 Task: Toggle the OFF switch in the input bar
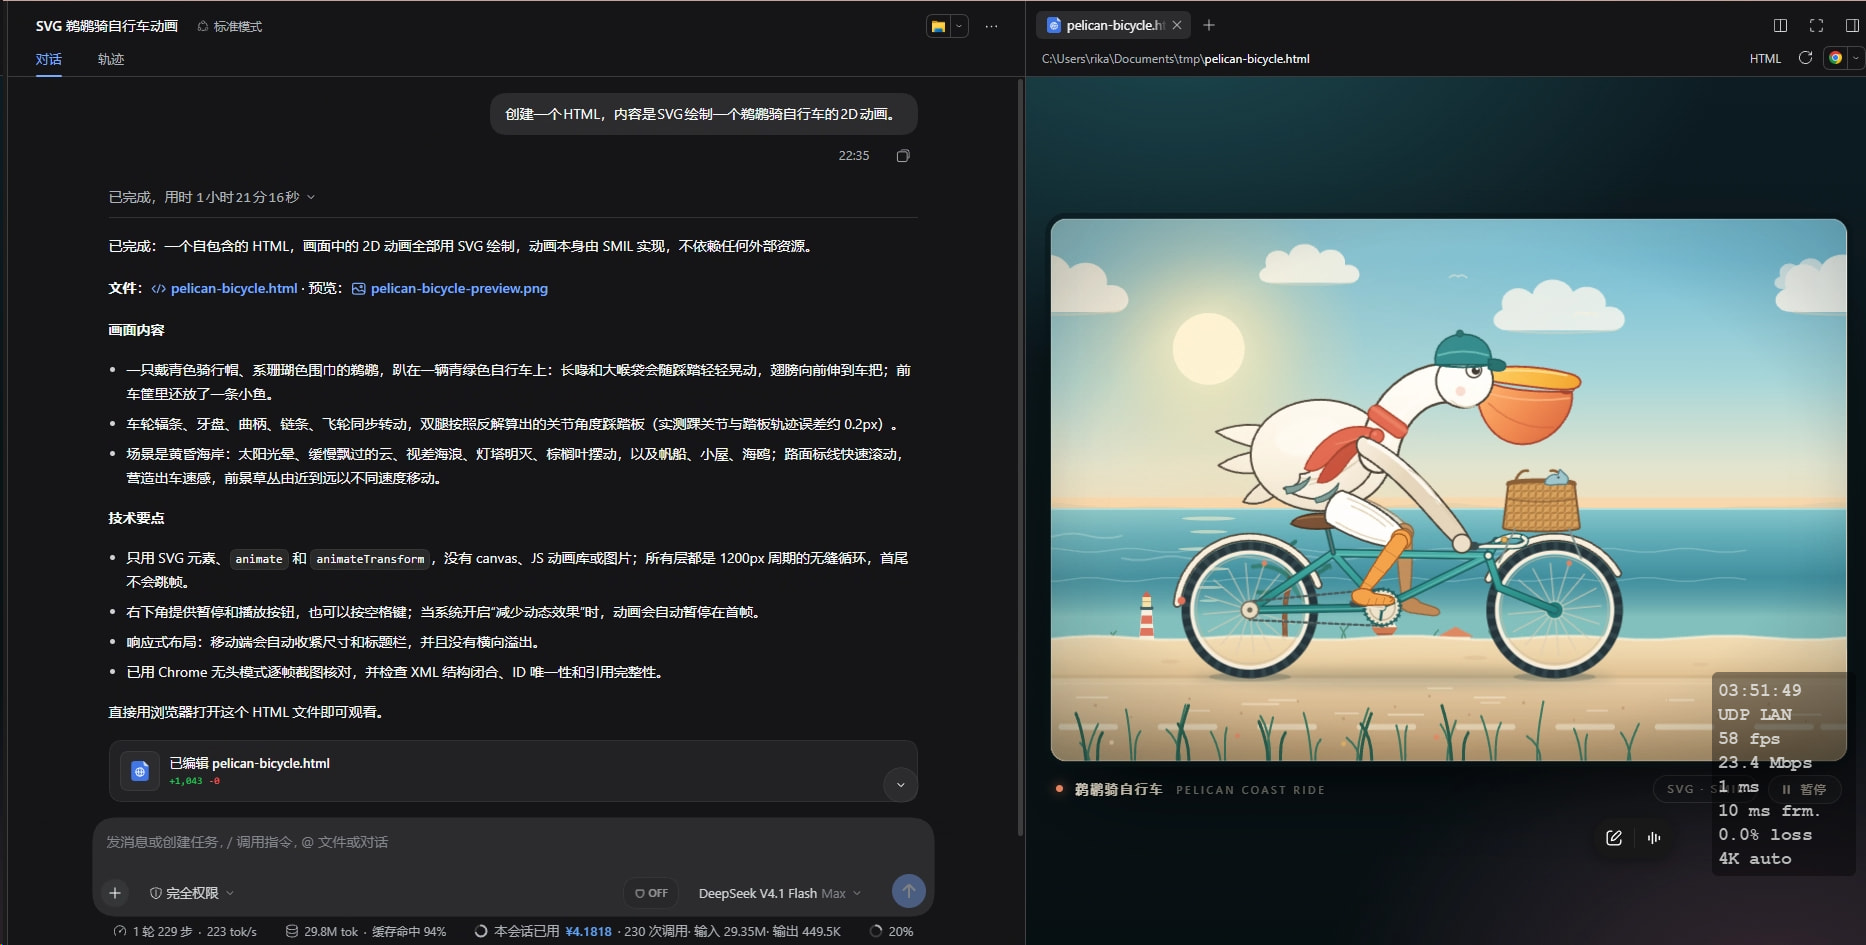pyautogui.click(x=651, y=893)
